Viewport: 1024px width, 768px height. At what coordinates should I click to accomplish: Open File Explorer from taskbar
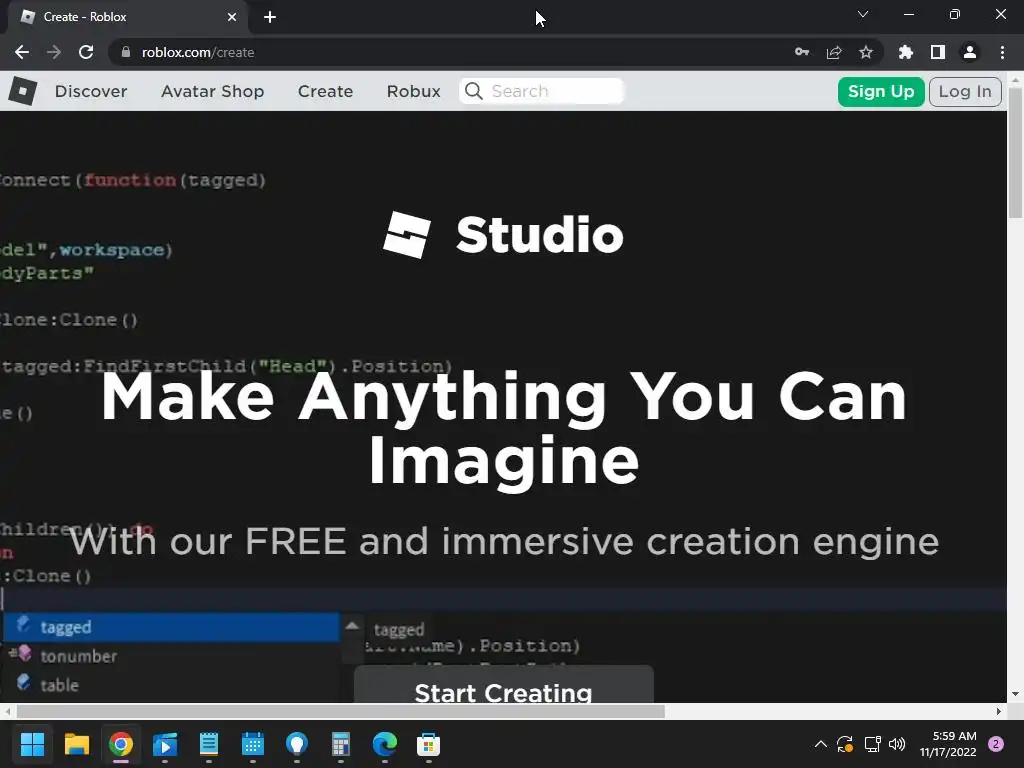coord(76,744)
